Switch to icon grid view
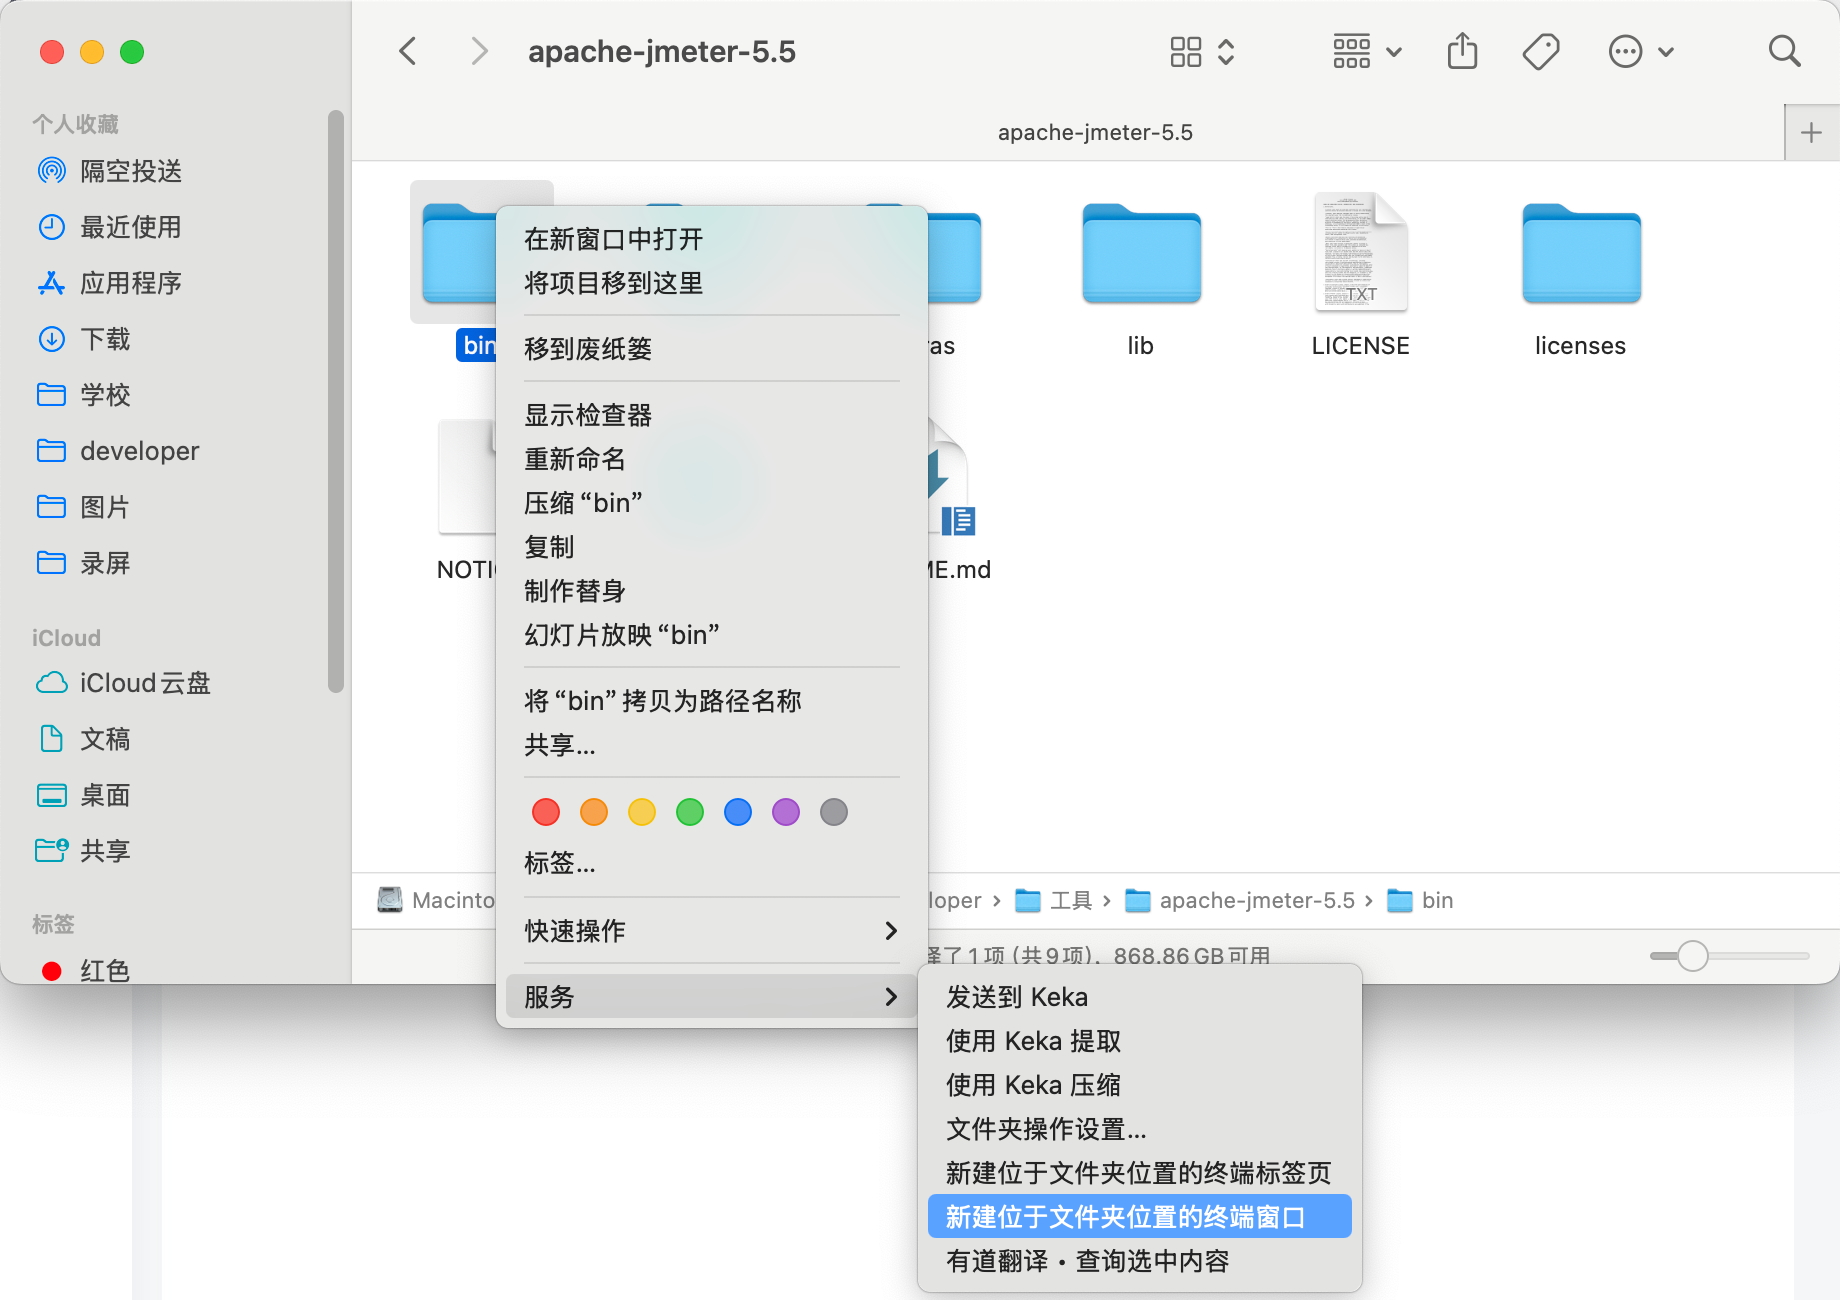Screen dimensions: 1840x1300 [1186, 51]
